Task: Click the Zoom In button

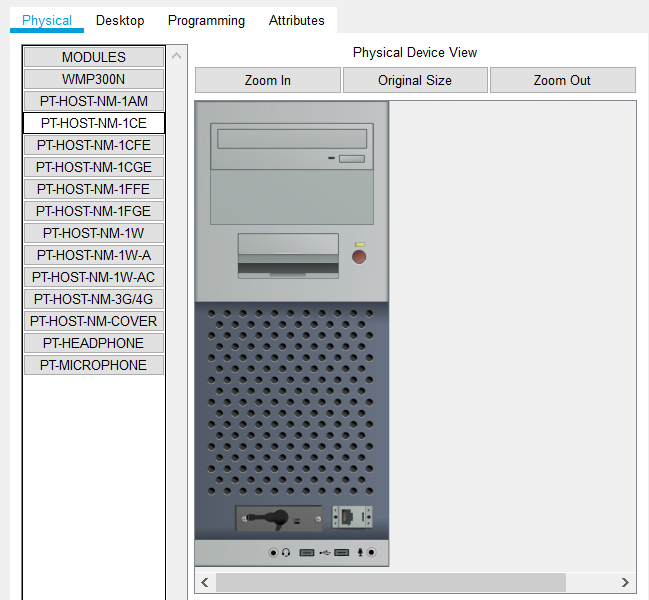Action: click(x=268, y=80)
